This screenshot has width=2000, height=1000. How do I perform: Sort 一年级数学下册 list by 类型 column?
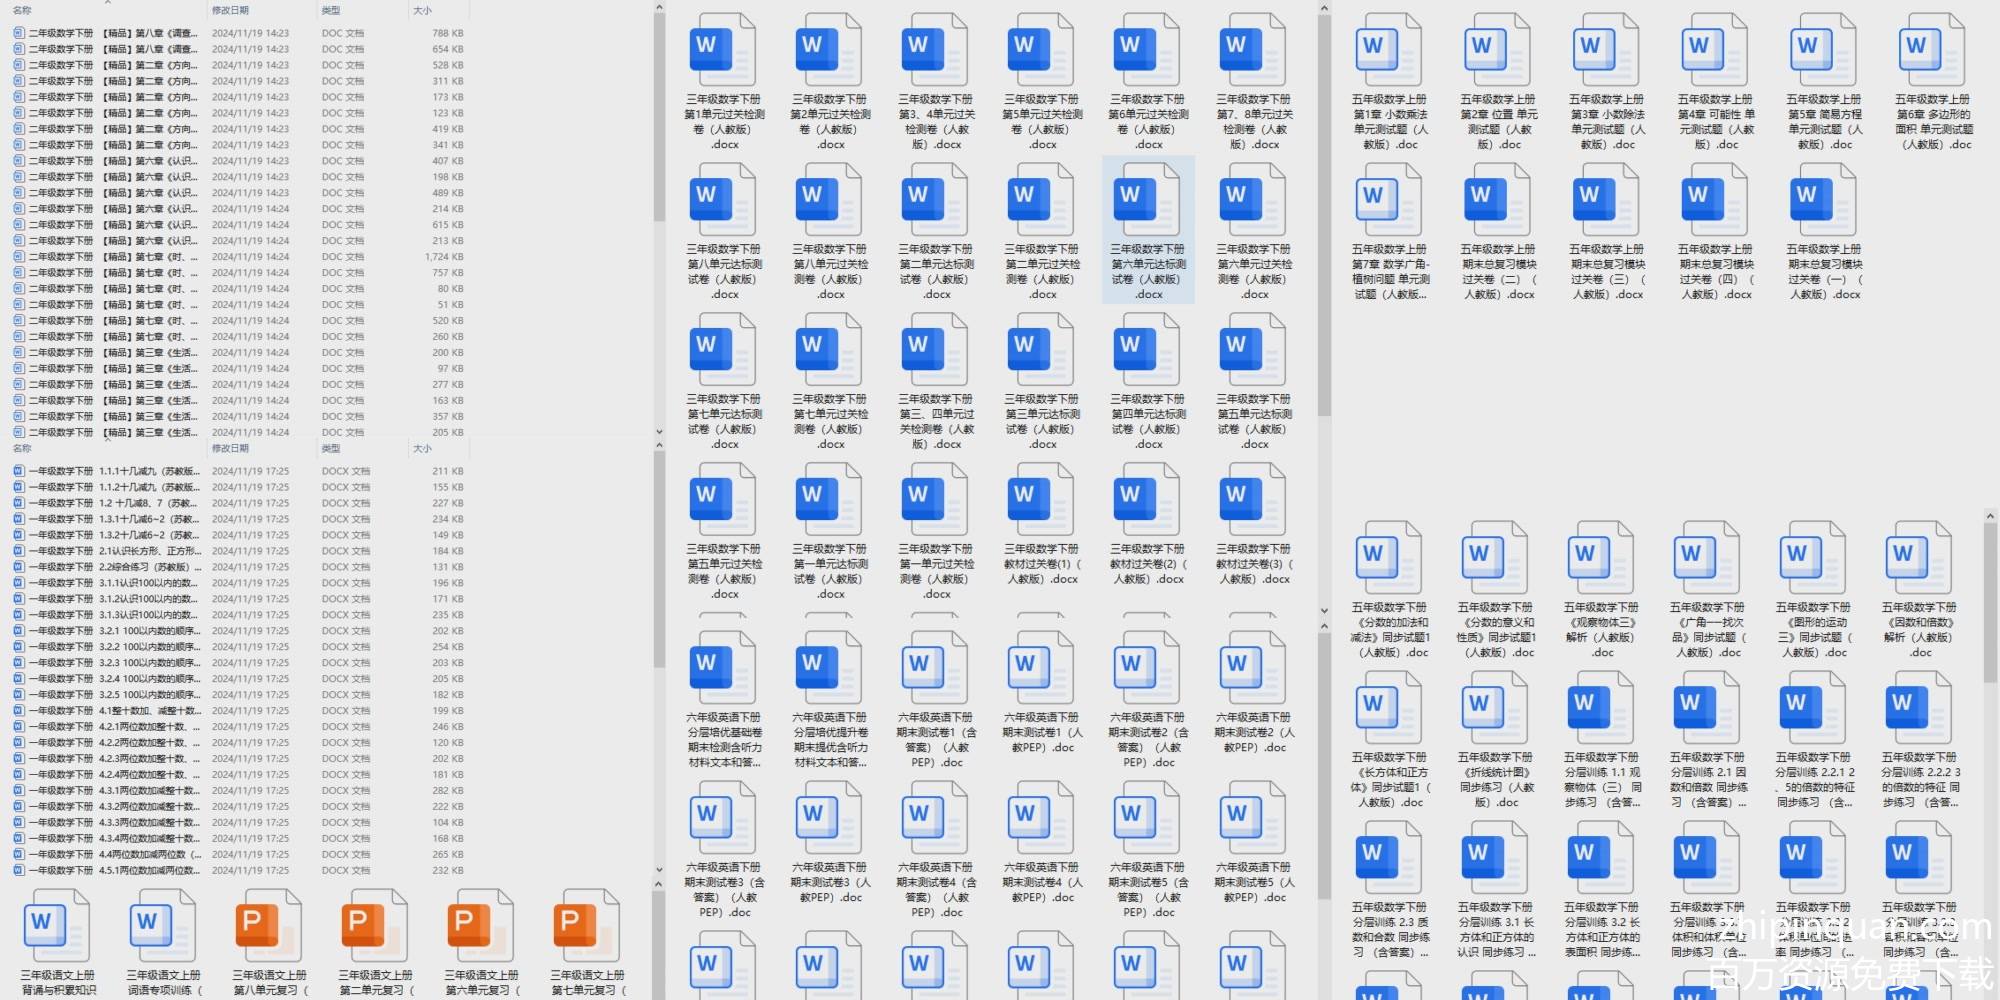[x=331, y=448]
